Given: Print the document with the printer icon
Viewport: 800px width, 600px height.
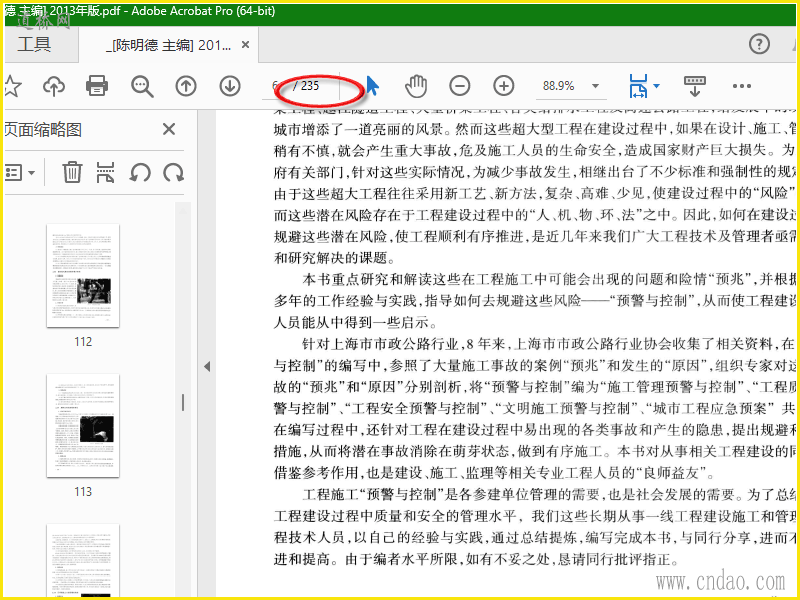Looking at the screenshot, I should 97,86.
